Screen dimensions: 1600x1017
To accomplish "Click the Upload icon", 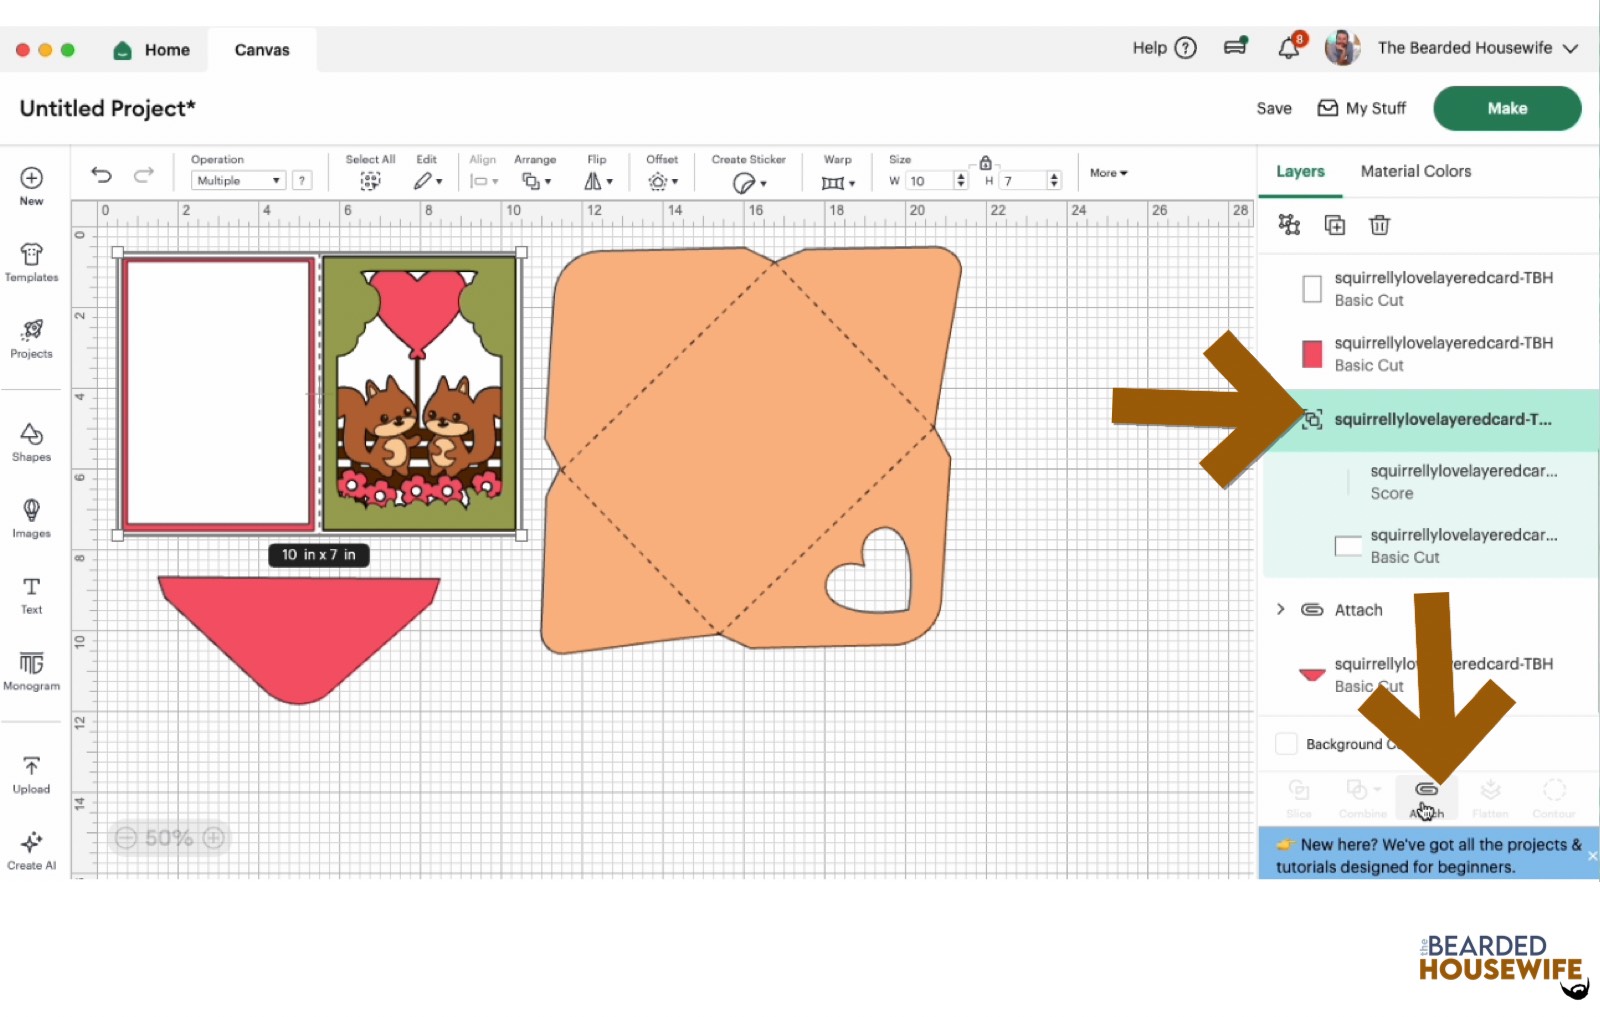I will click(31, 774).
